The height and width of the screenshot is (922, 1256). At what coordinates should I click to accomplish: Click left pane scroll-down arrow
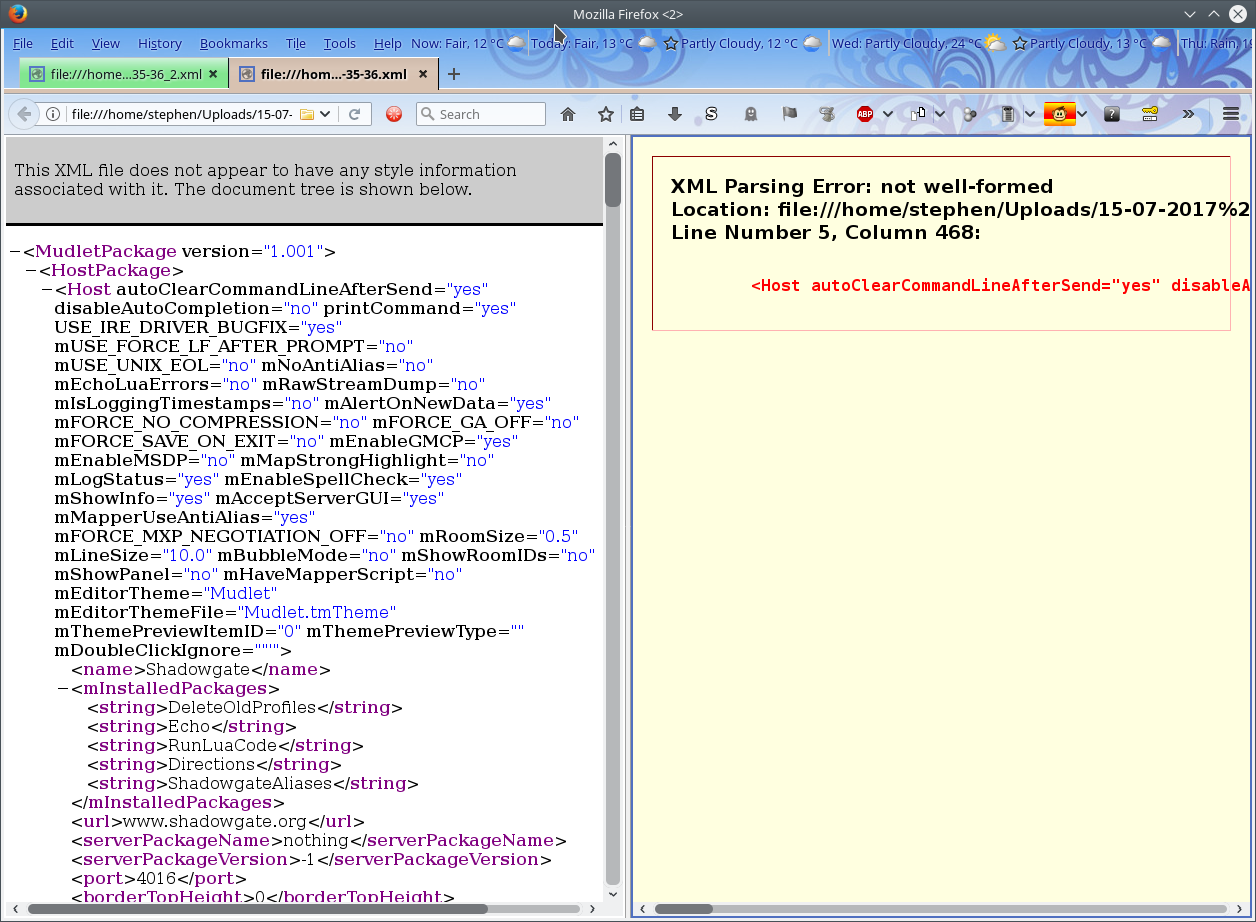pyautogui.click(x=613, y=893)
